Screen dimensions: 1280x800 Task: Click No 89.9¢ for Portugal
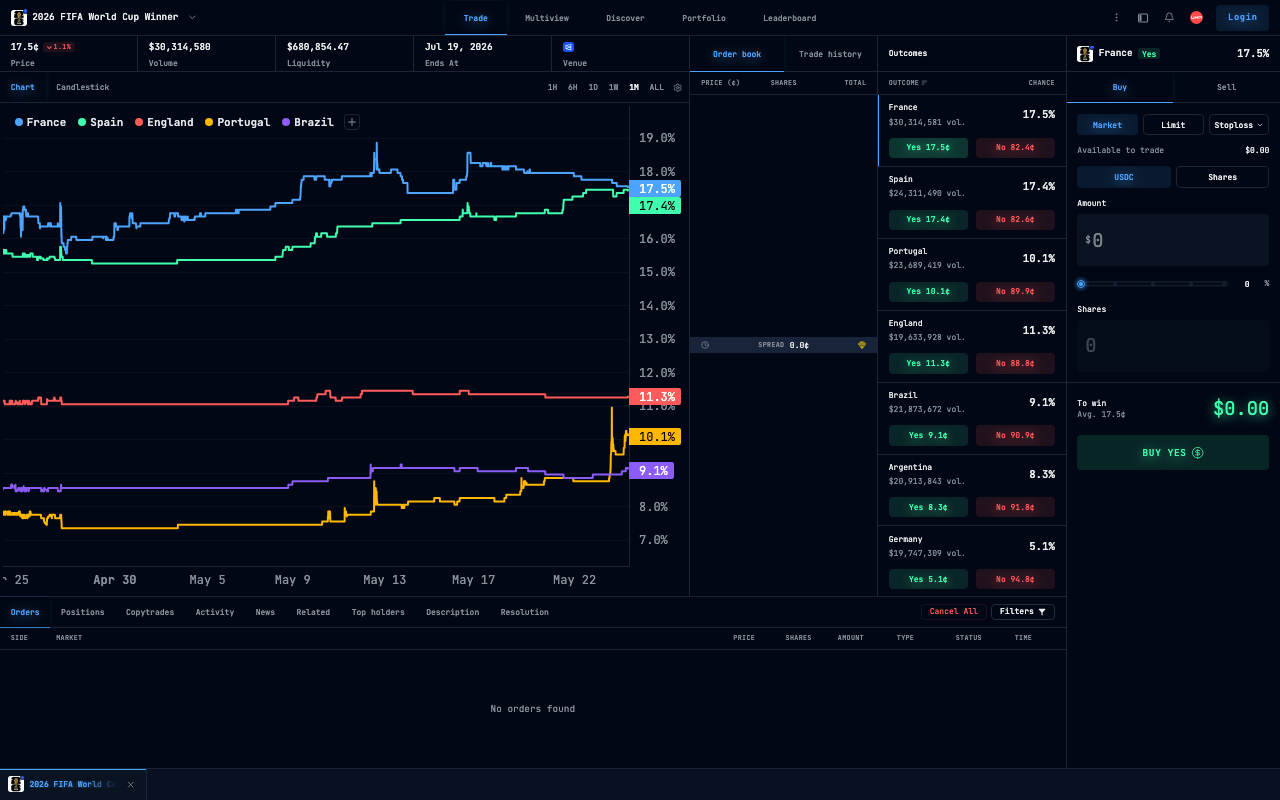[x=1015, y=292]
